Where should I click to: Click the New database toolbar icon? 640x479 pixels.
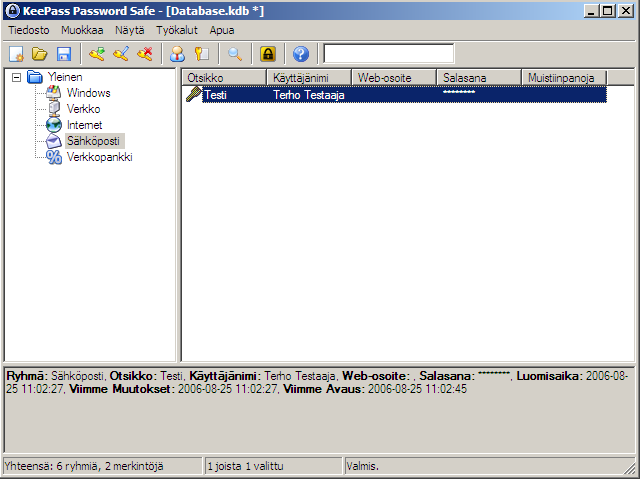16,54
